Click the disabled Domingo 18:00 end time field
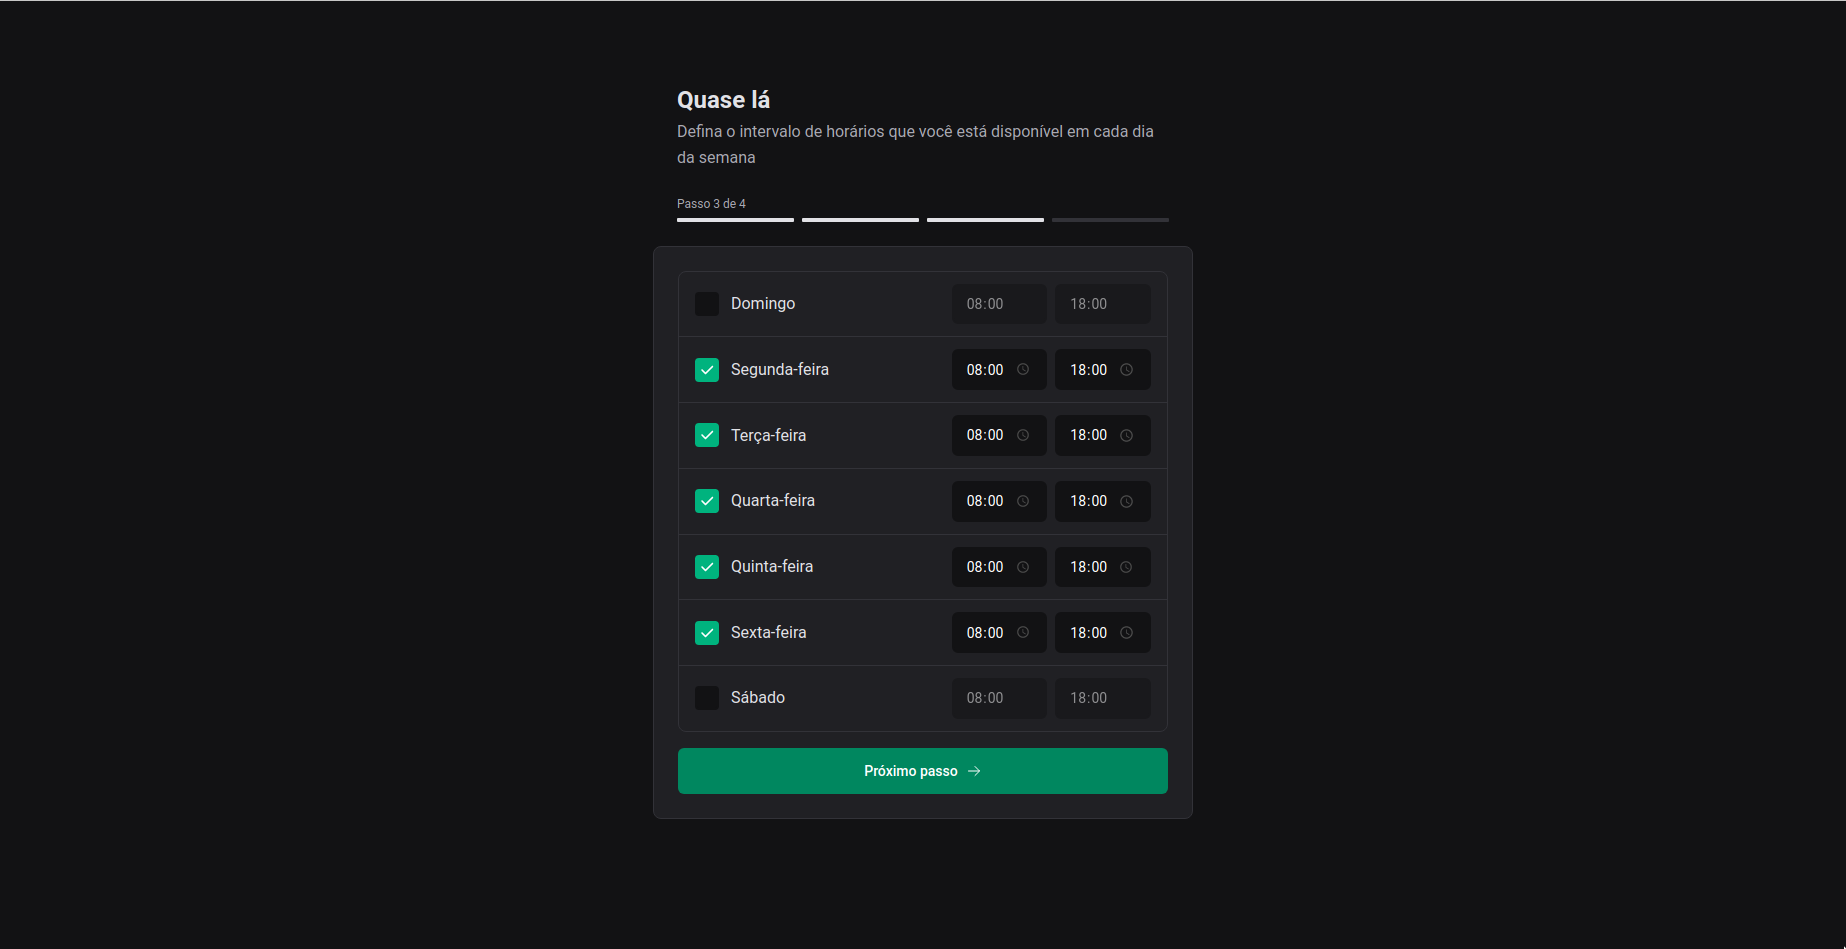This screenshot has height=949, width=1846. 1103,304
